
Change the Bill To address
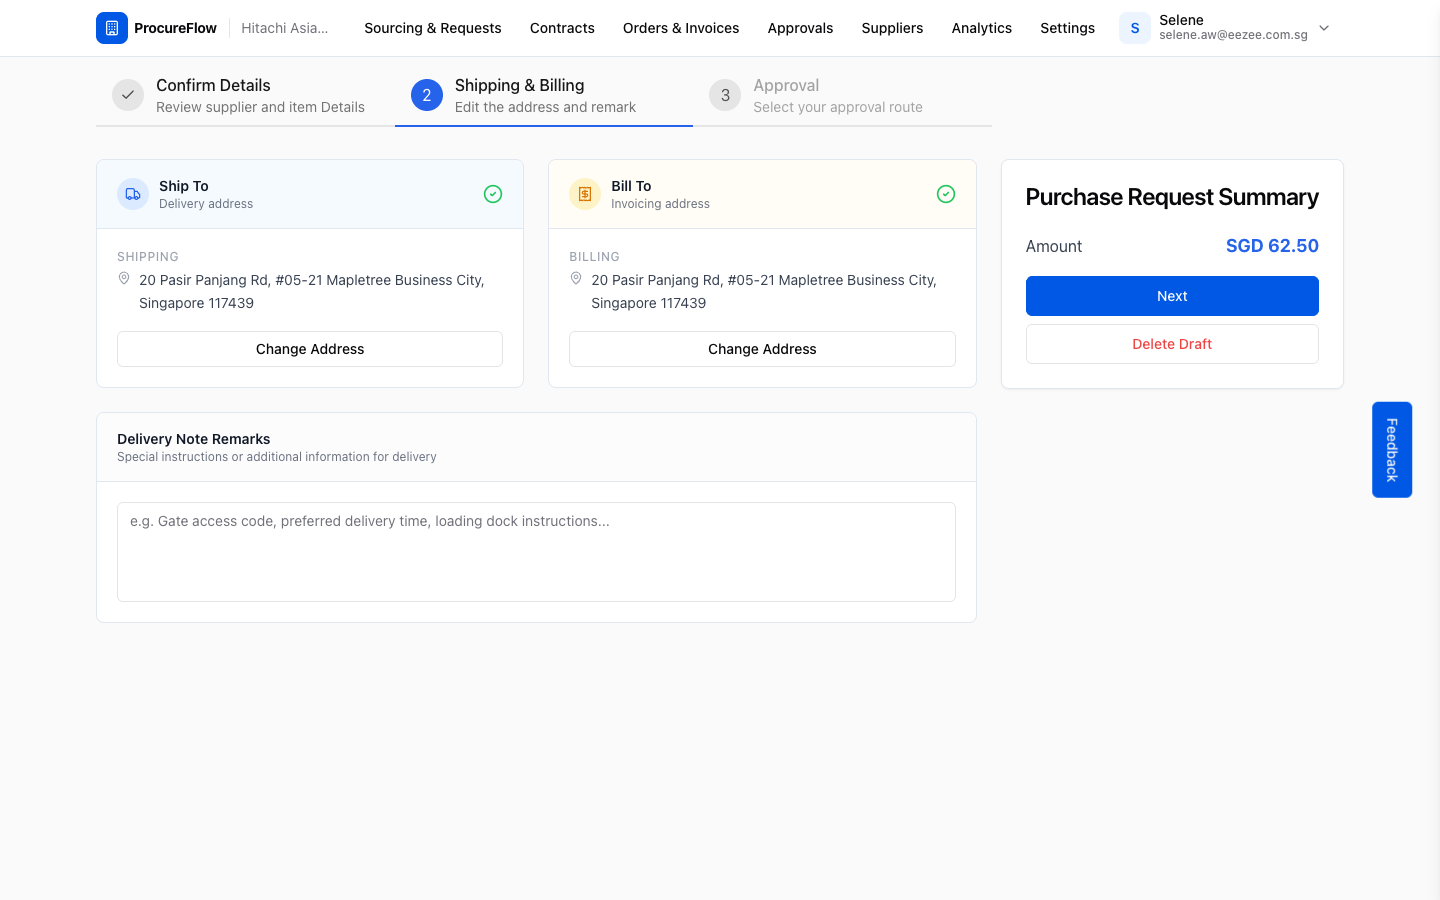762,349
